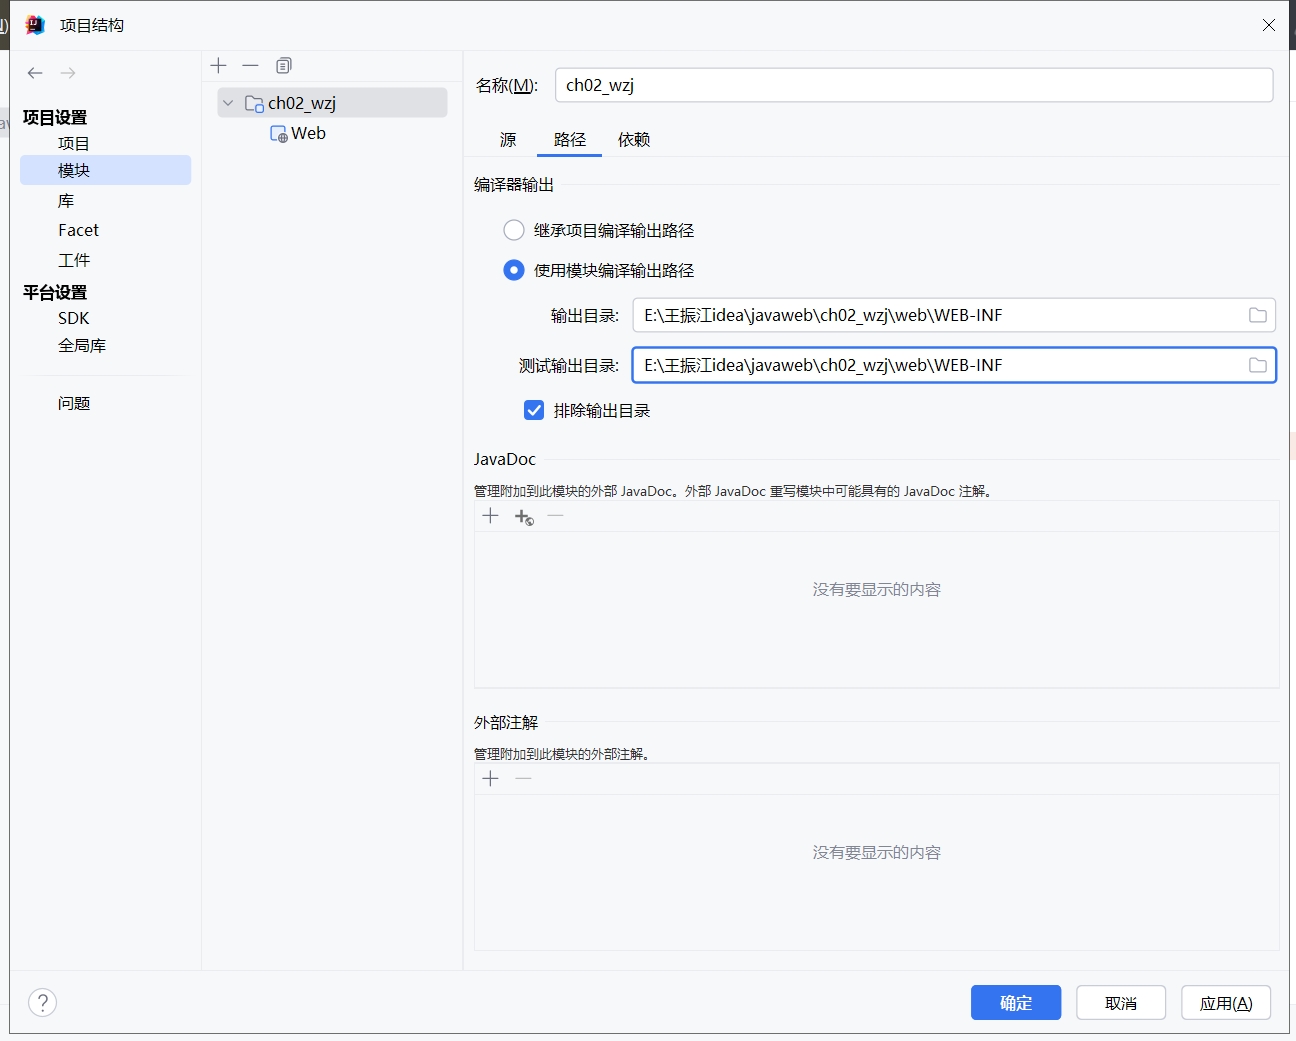Click the remove module minus icon
The width and height of the screenshot is (1296, 1041).
click(251, 66)
